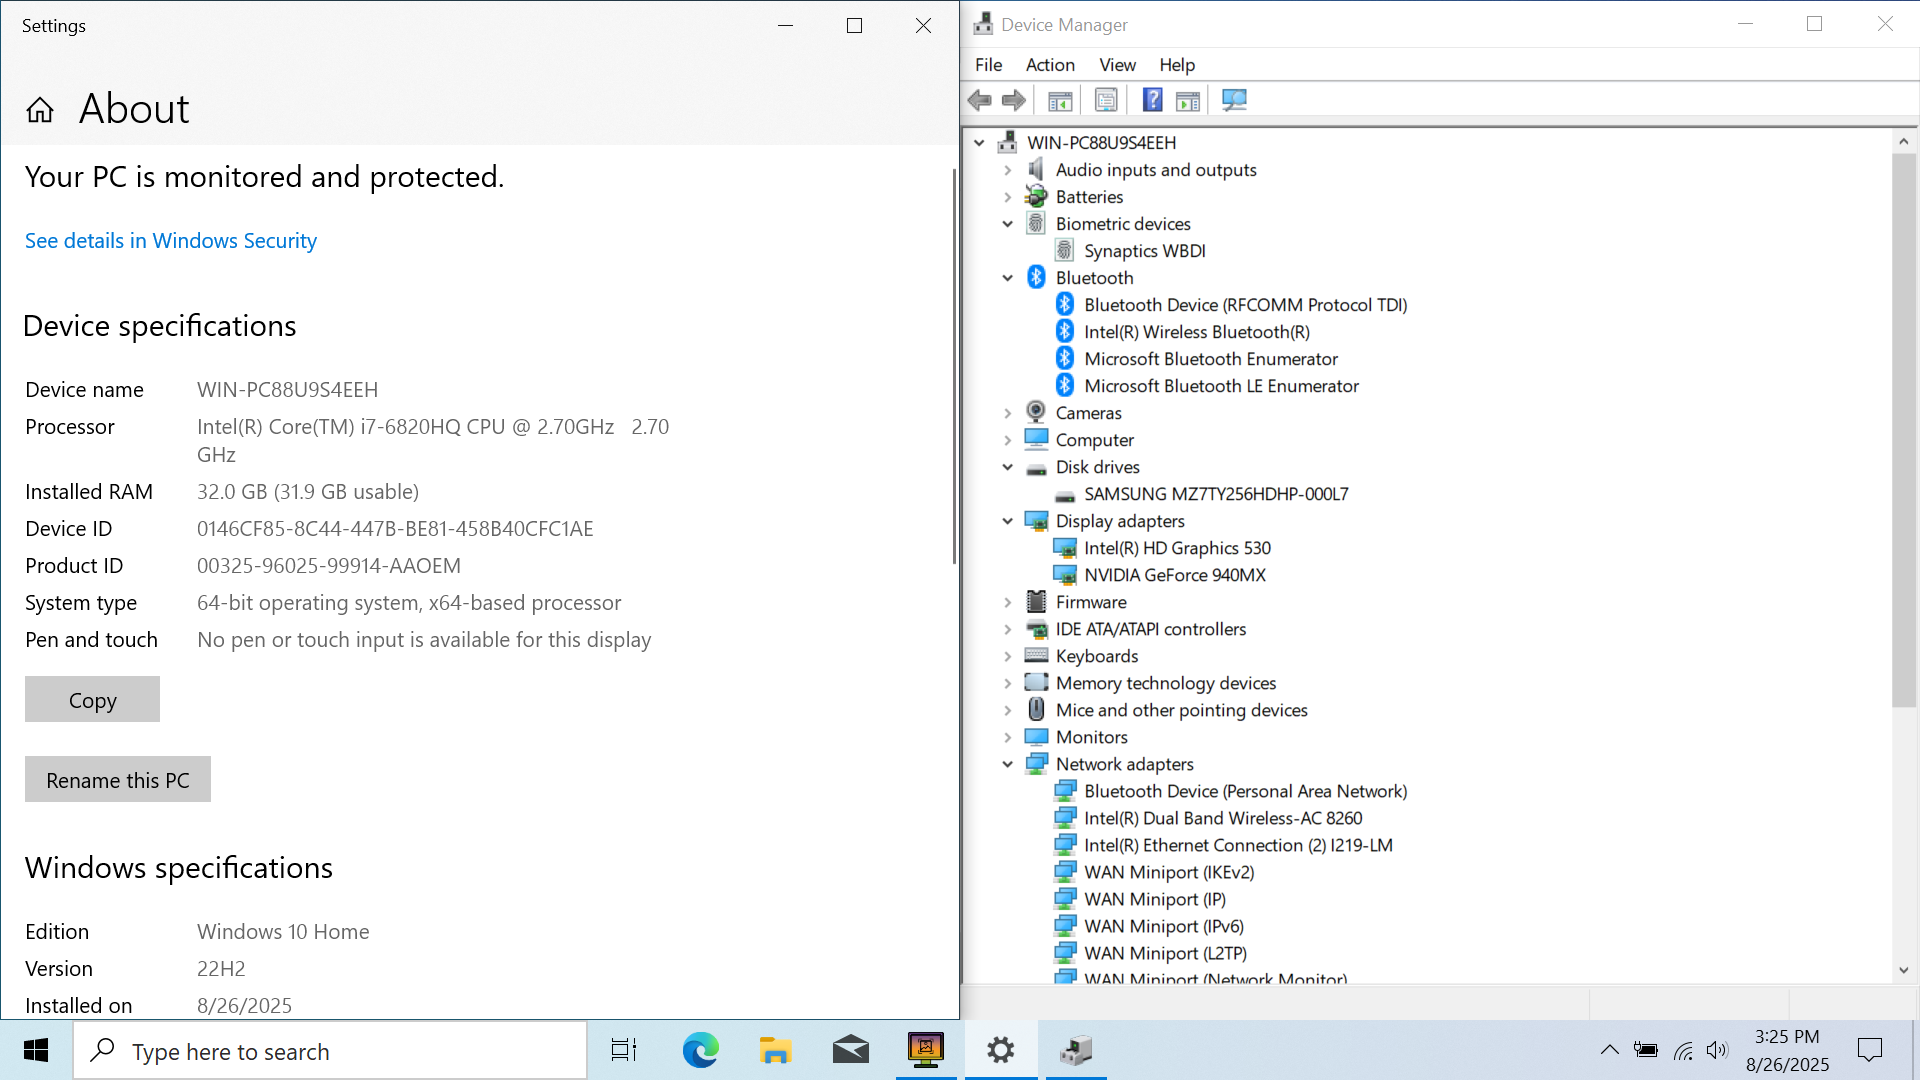Open the View menu in Device Manager
This screenshot has width=1920, height=1080.
click(x=1117, y=65)
